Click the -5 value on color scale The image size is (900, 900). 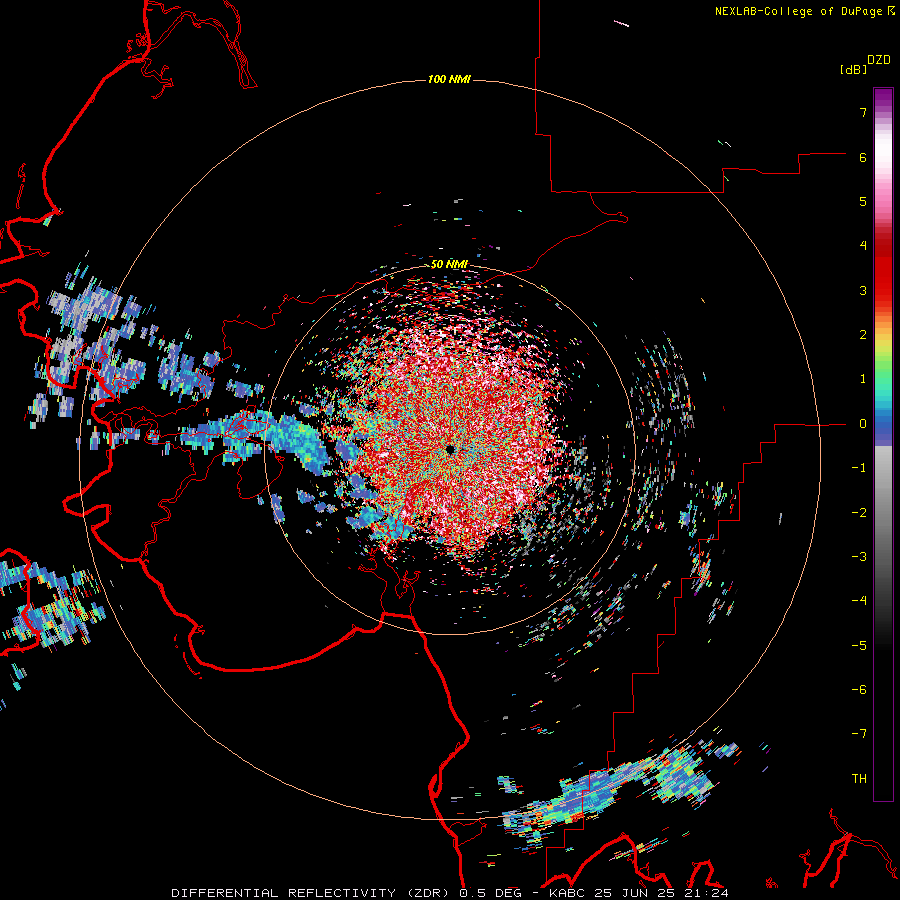pos(859,646)
